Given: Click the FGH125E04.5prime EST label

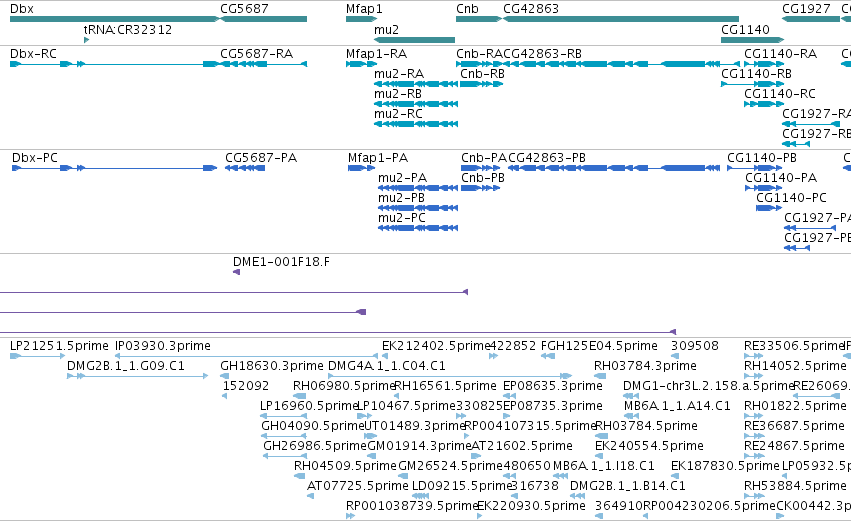Looking at the screenshot, I should (599, 346).
